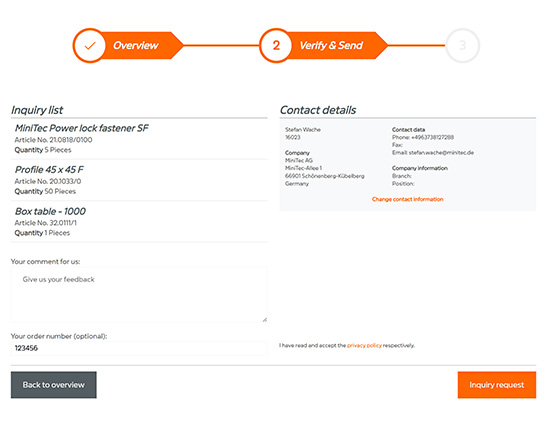Click the step 2 number circle

276,46
